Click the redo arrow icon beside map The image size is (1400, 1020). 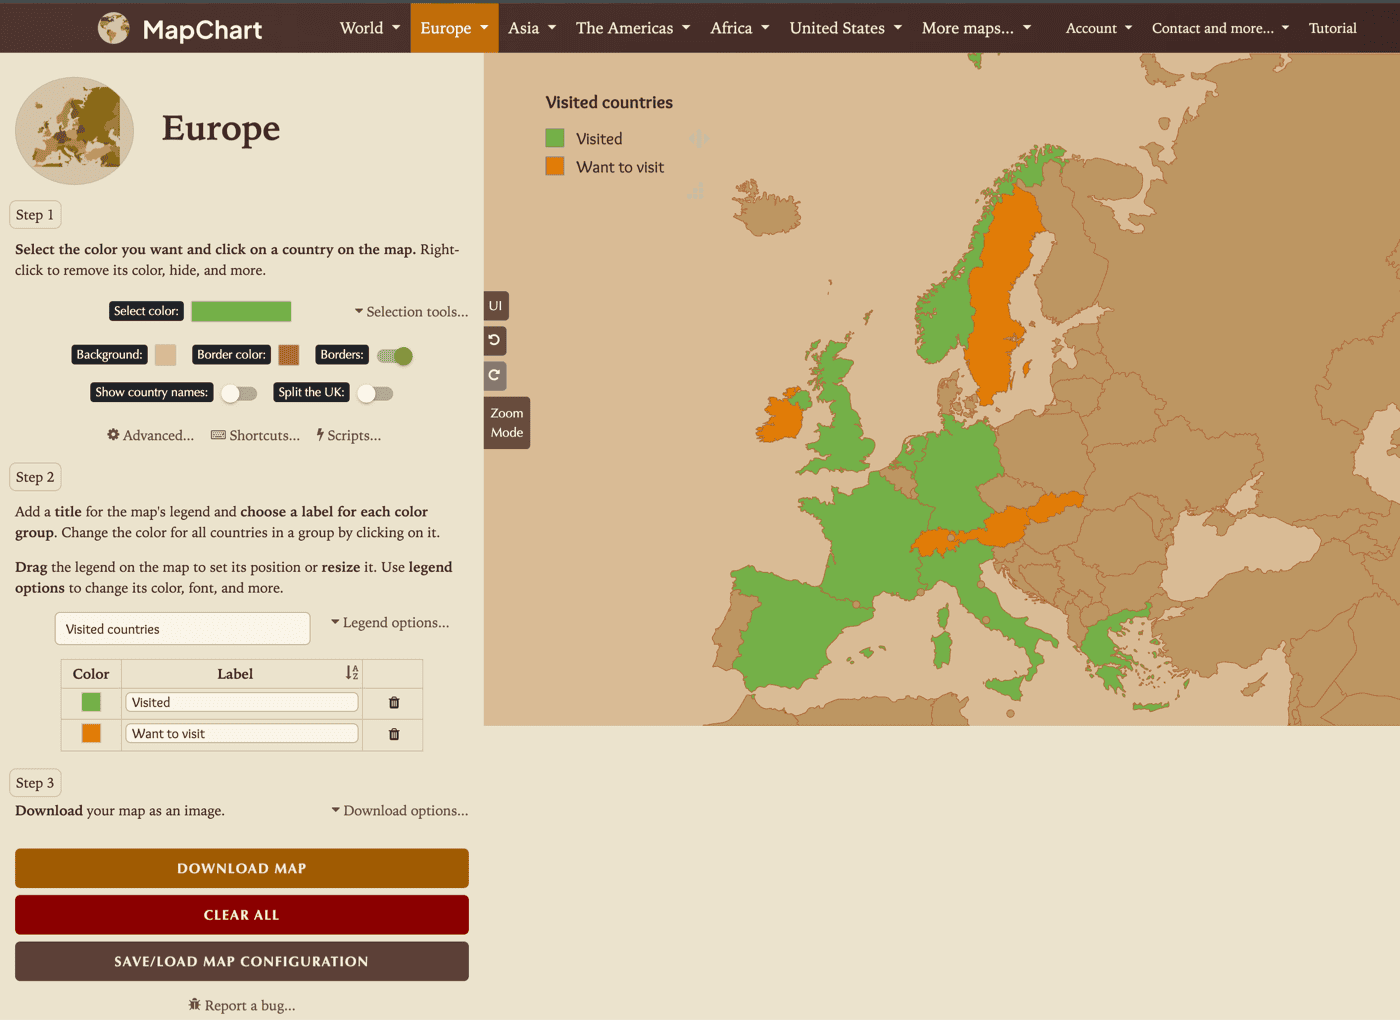pyautogui.click(x=495, y=375)
